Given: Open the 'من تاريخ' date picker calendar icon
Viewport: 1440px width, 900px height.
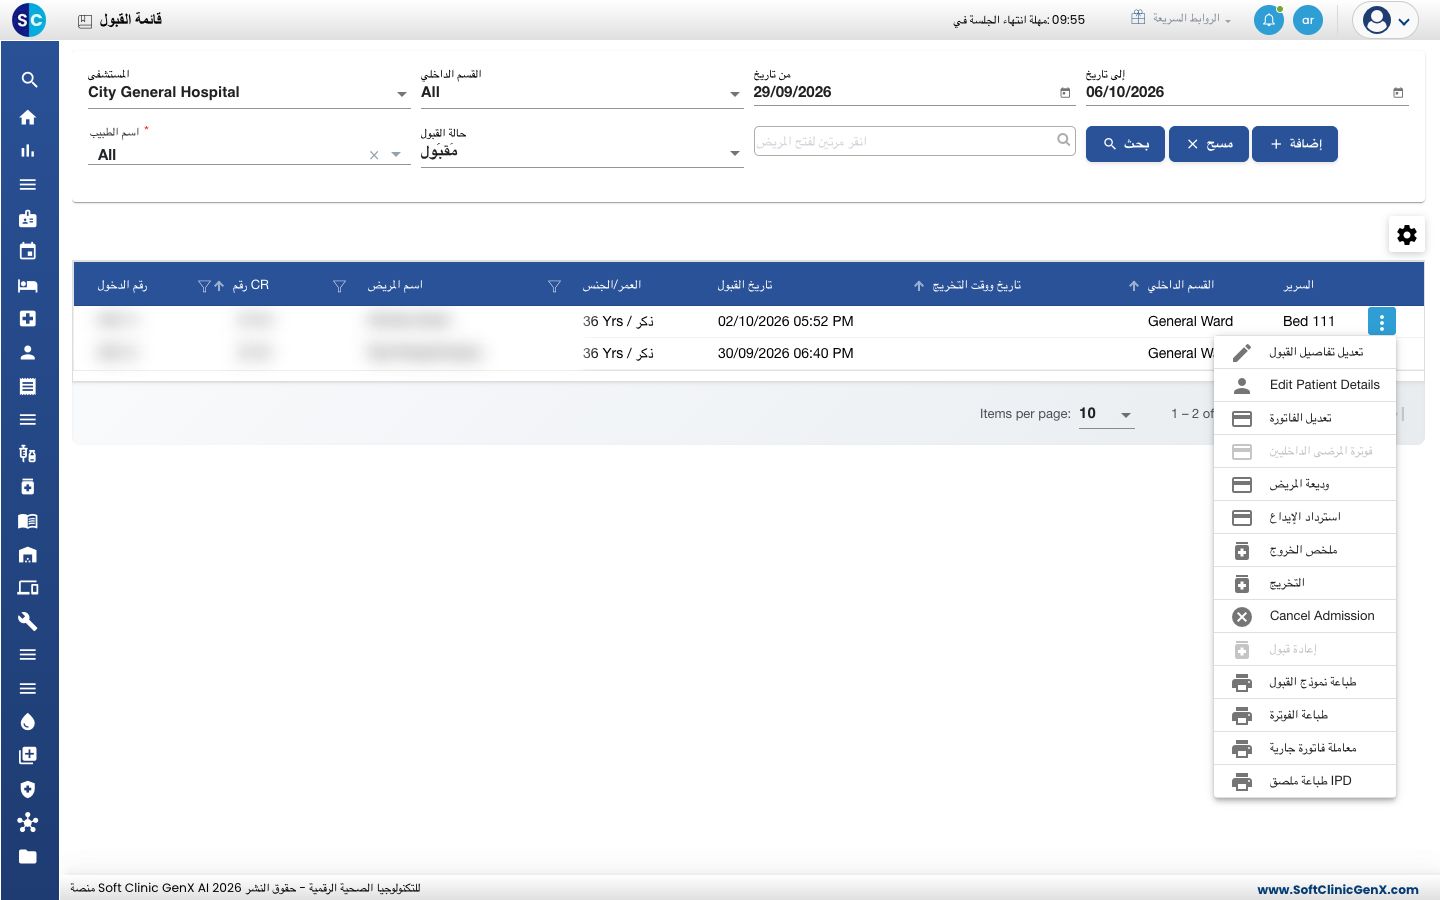Looking at the screenshot, I should (1065, 93).
